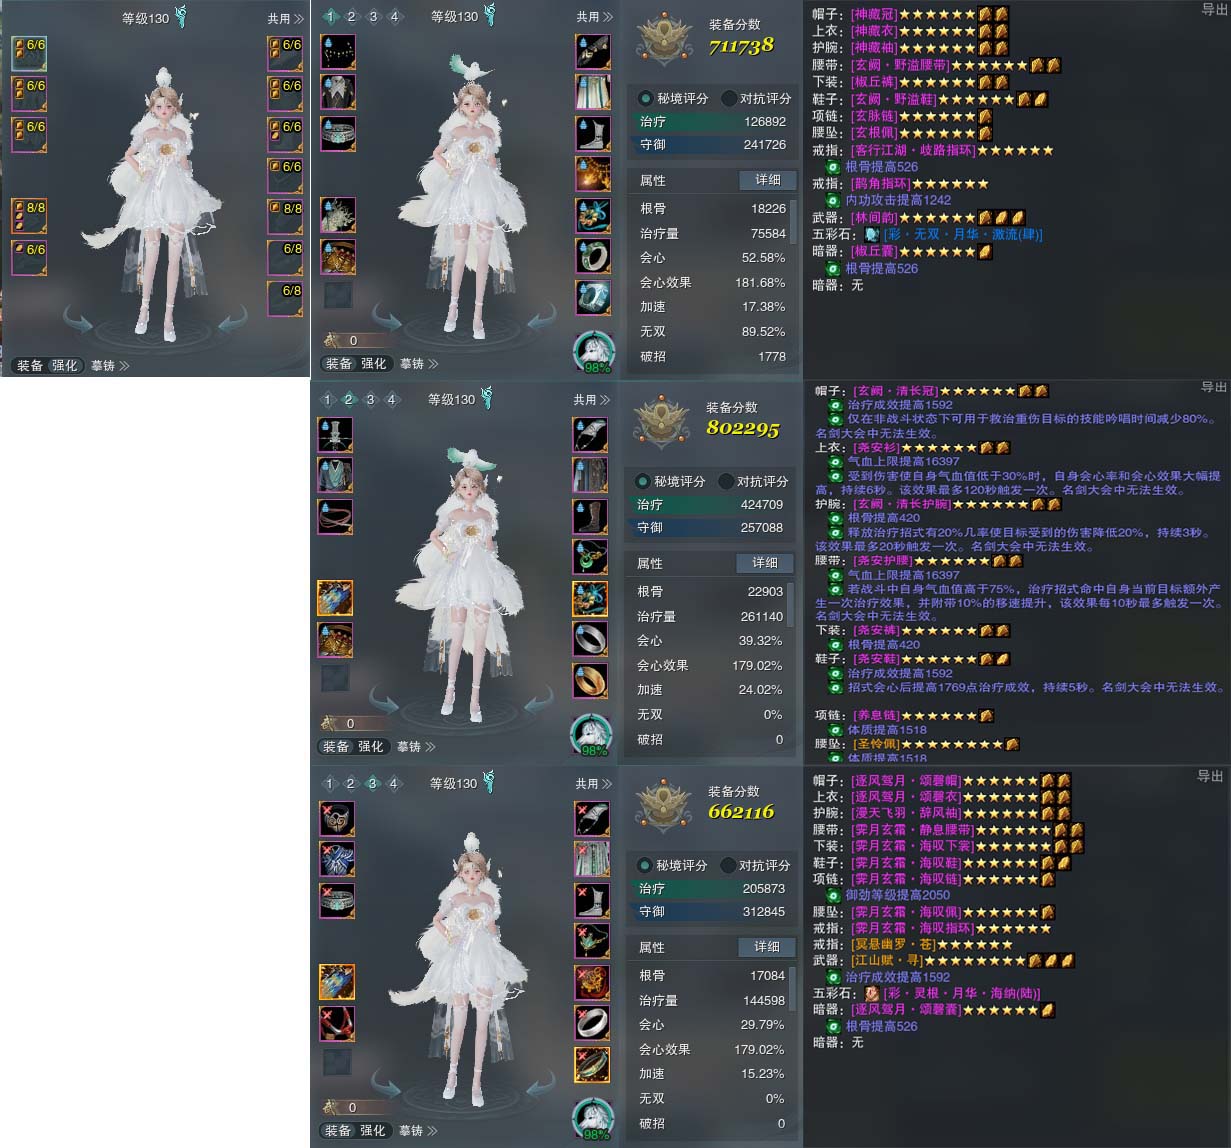
Task: Click the silver ring in the 662116-score set
Action: click(x=592, y=1023)
